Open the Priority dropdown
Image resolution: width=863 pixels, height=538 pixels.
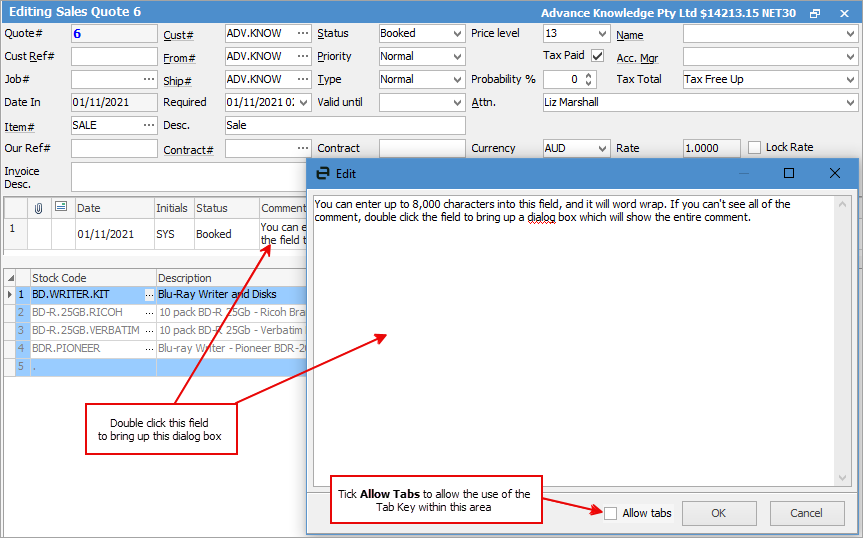[x=457, y=57]
